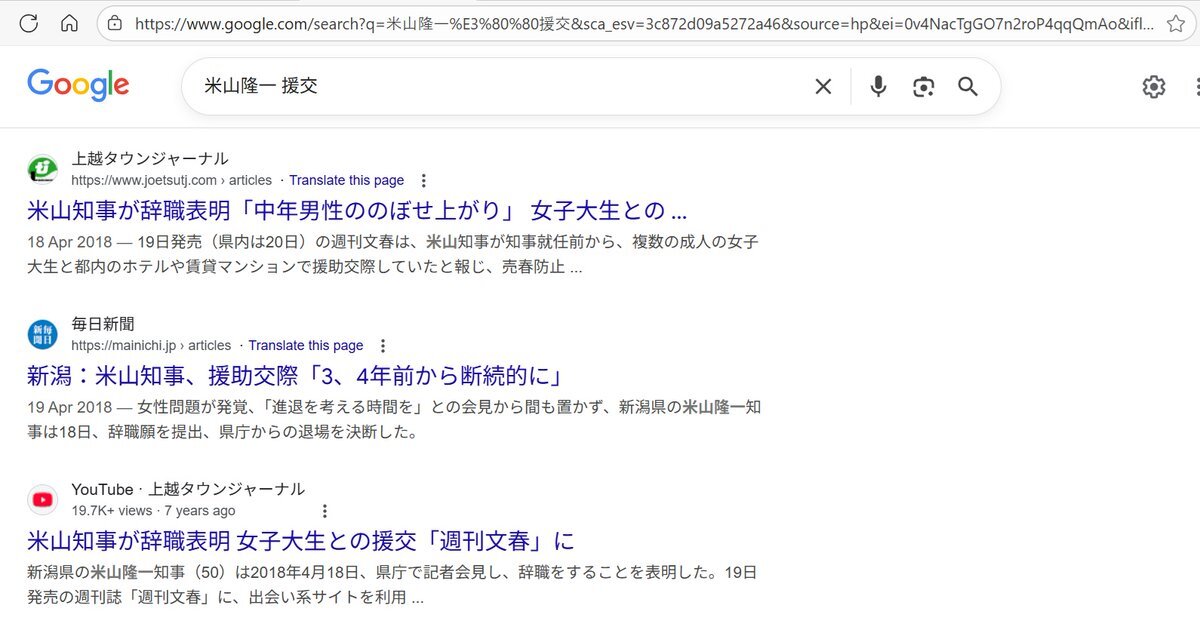Image resolution: width=1200 pixels, height=636 pixels.
Task: Click inside the search query field
Action: 400,87
